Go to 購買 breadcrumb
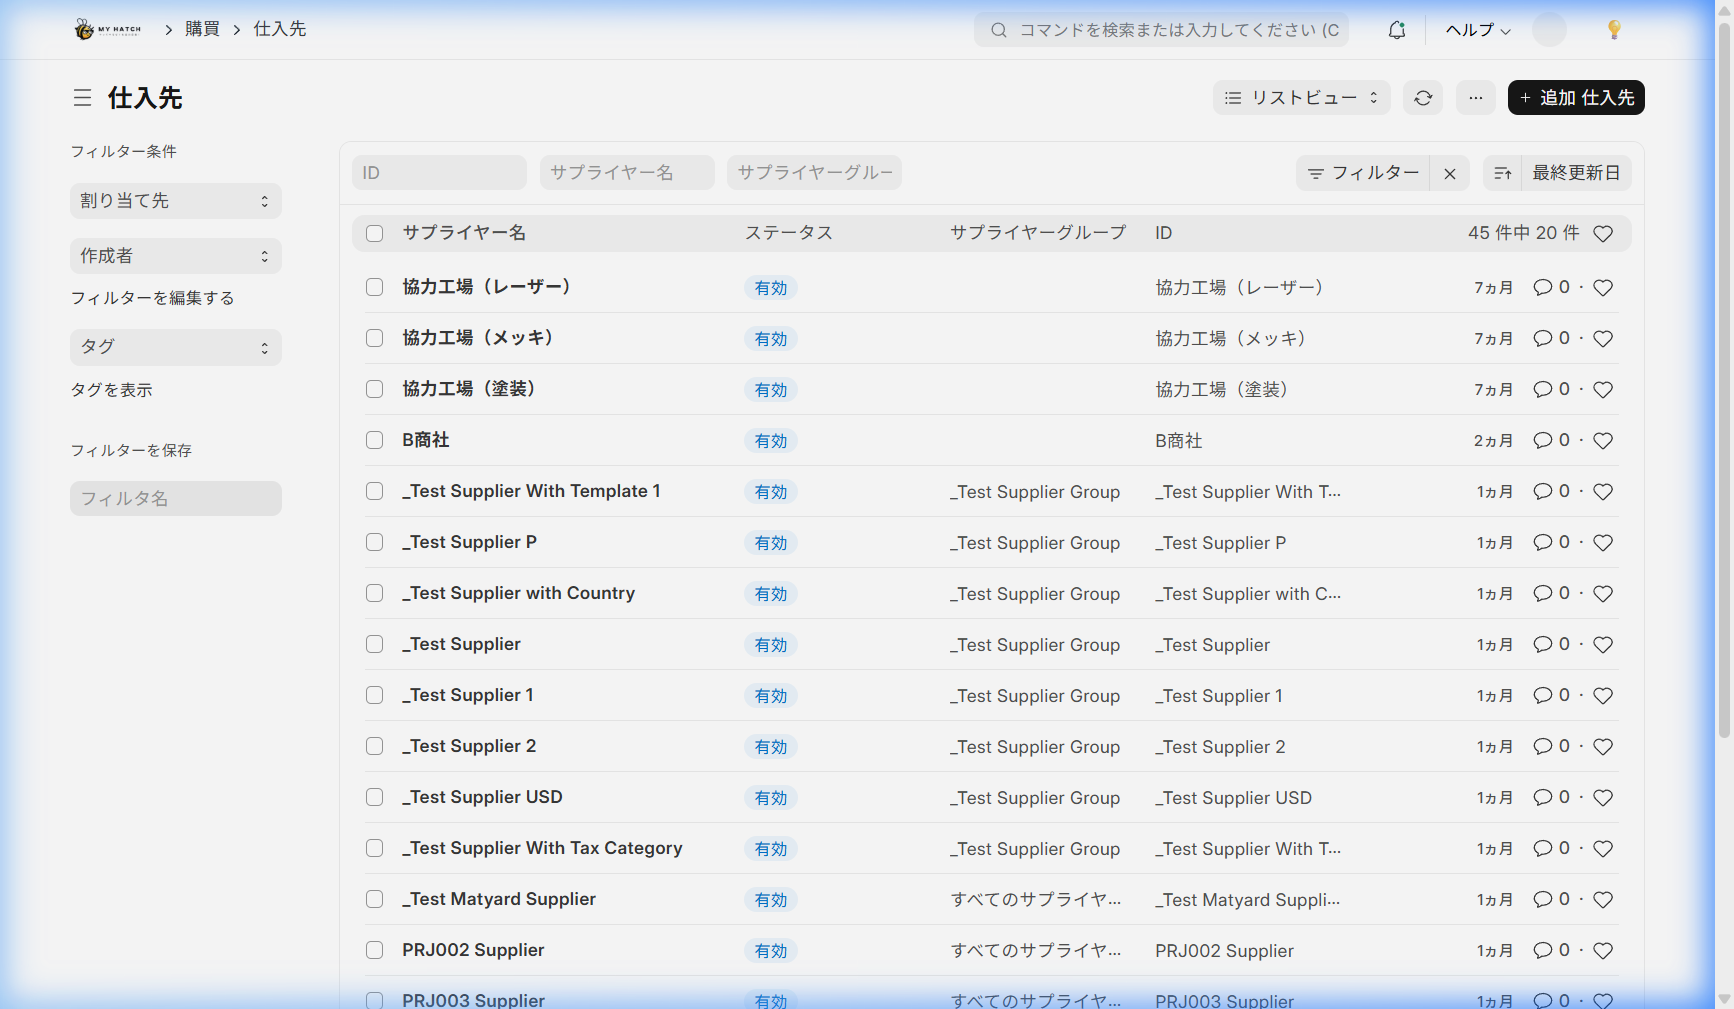 [x=202, y=29]
